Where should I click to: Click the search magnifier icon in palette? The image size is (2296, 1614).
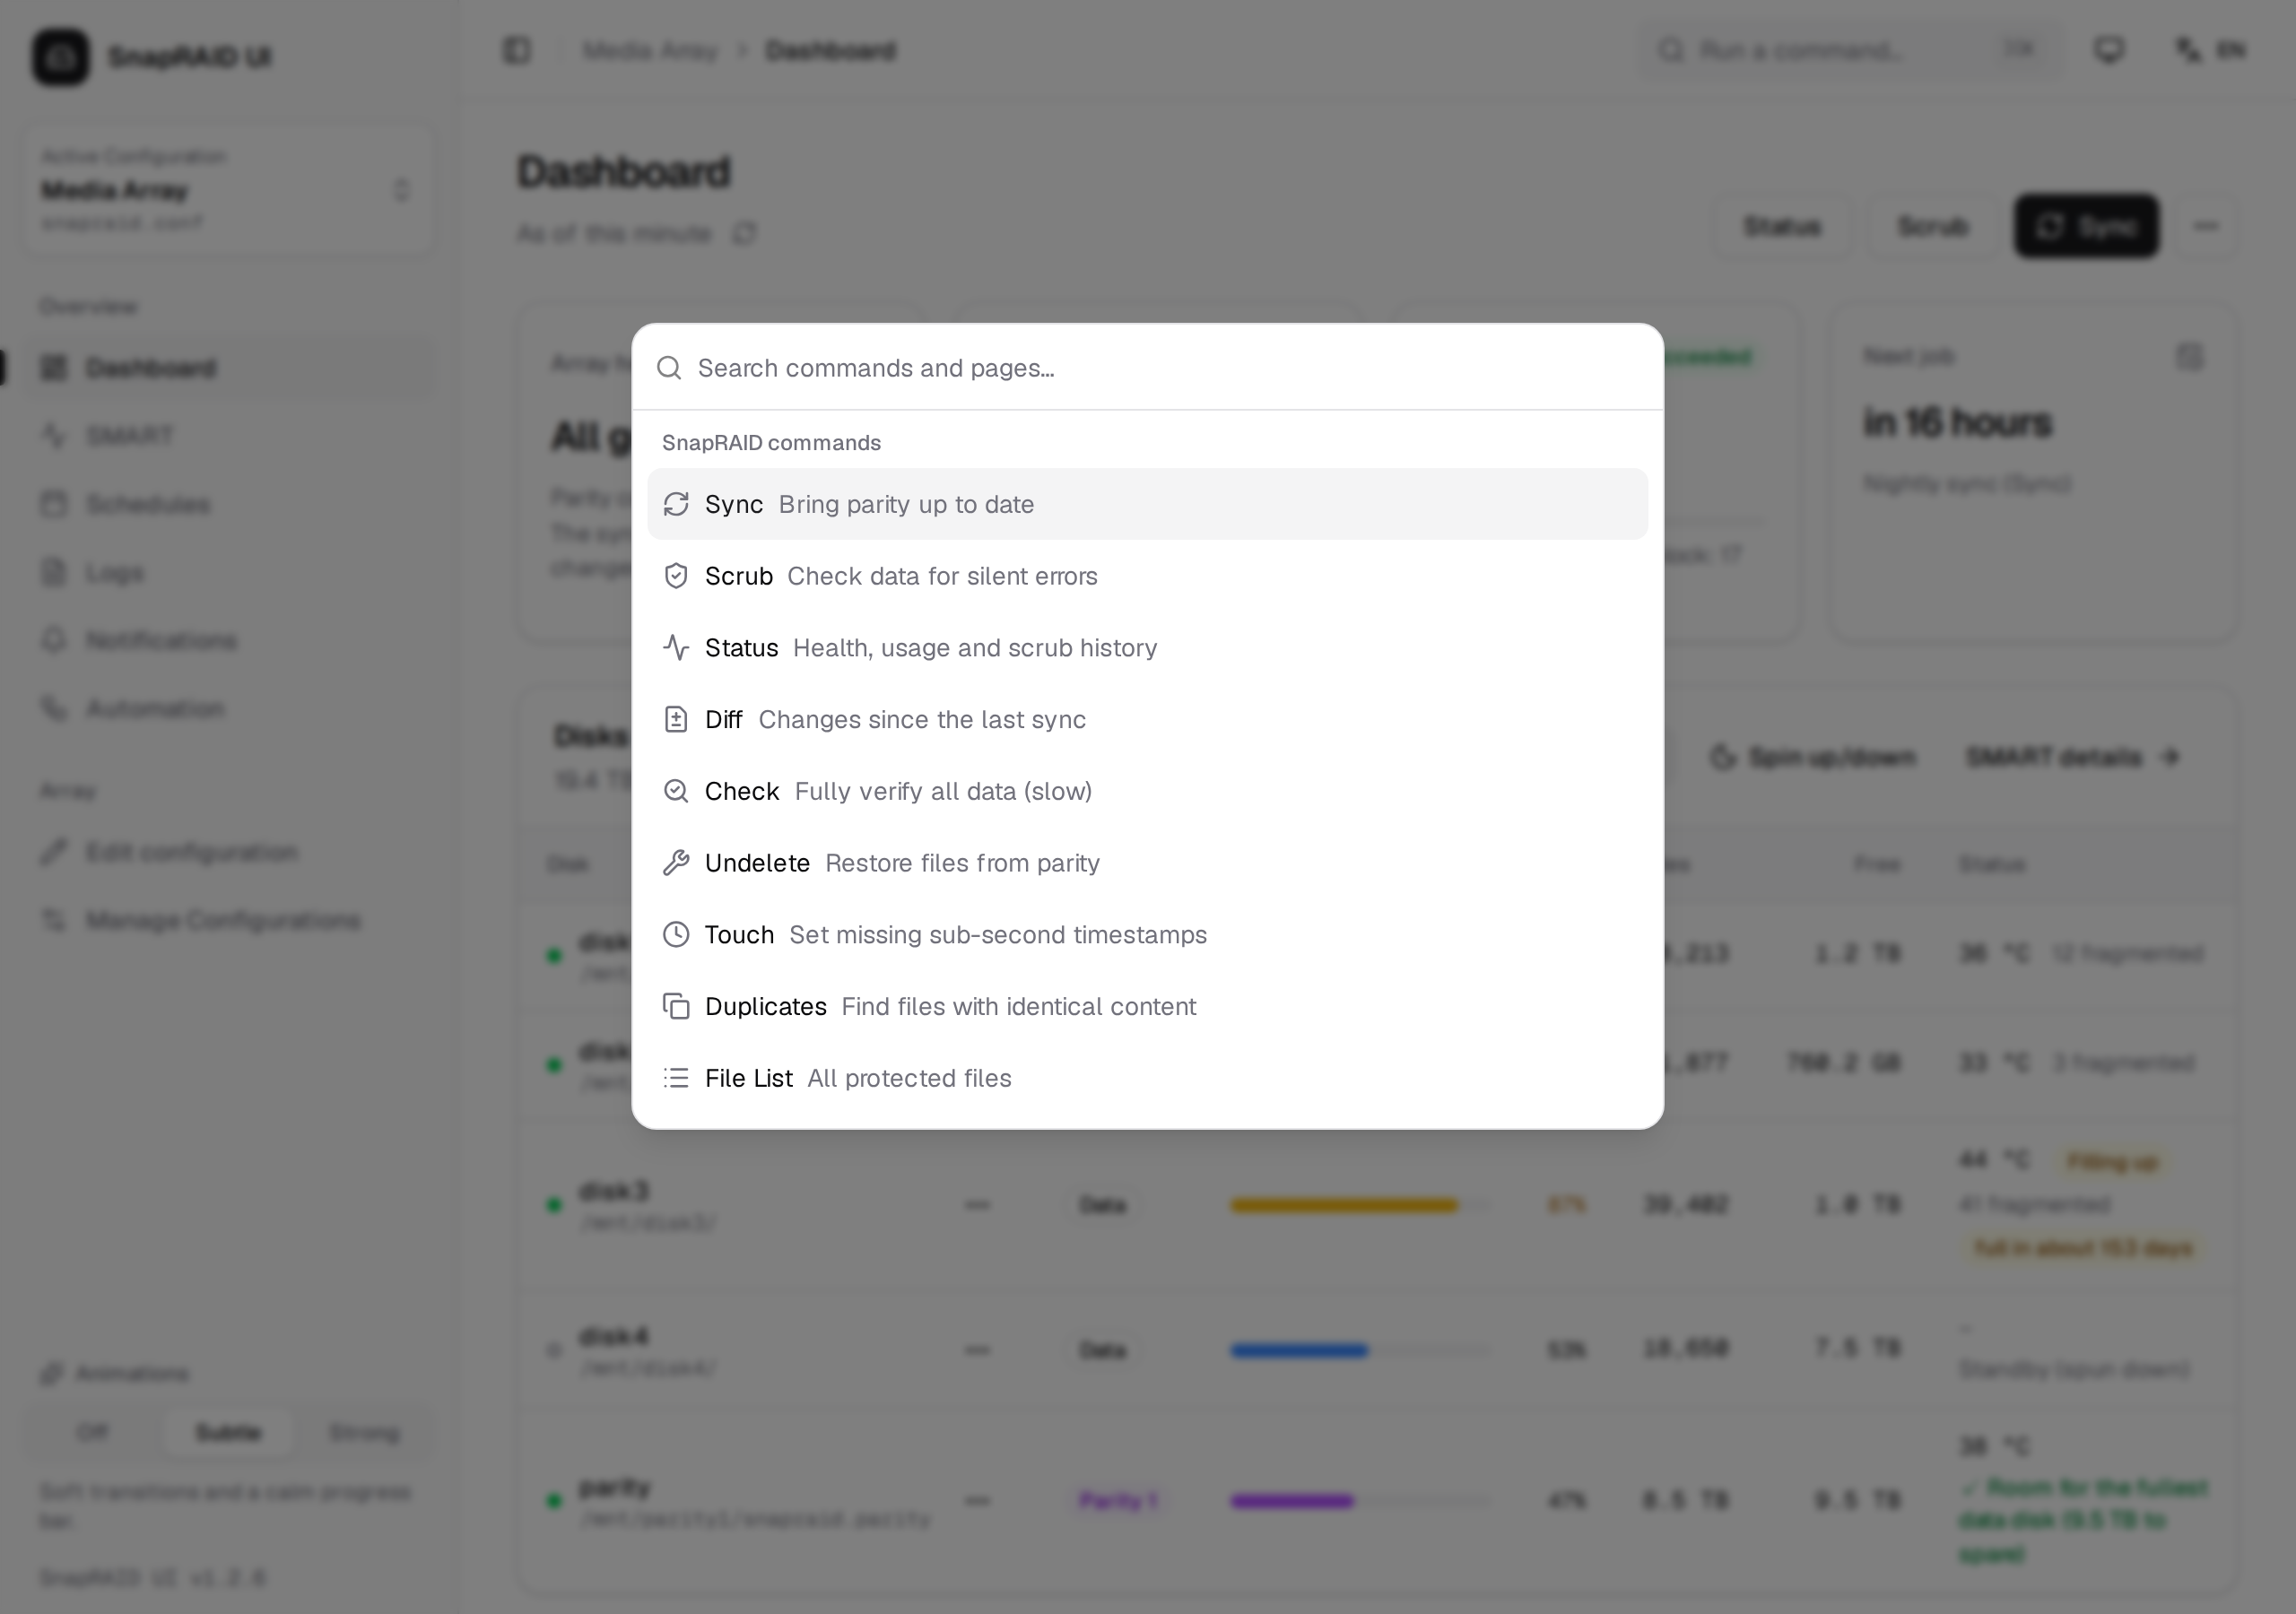click(x=669, y=368)
